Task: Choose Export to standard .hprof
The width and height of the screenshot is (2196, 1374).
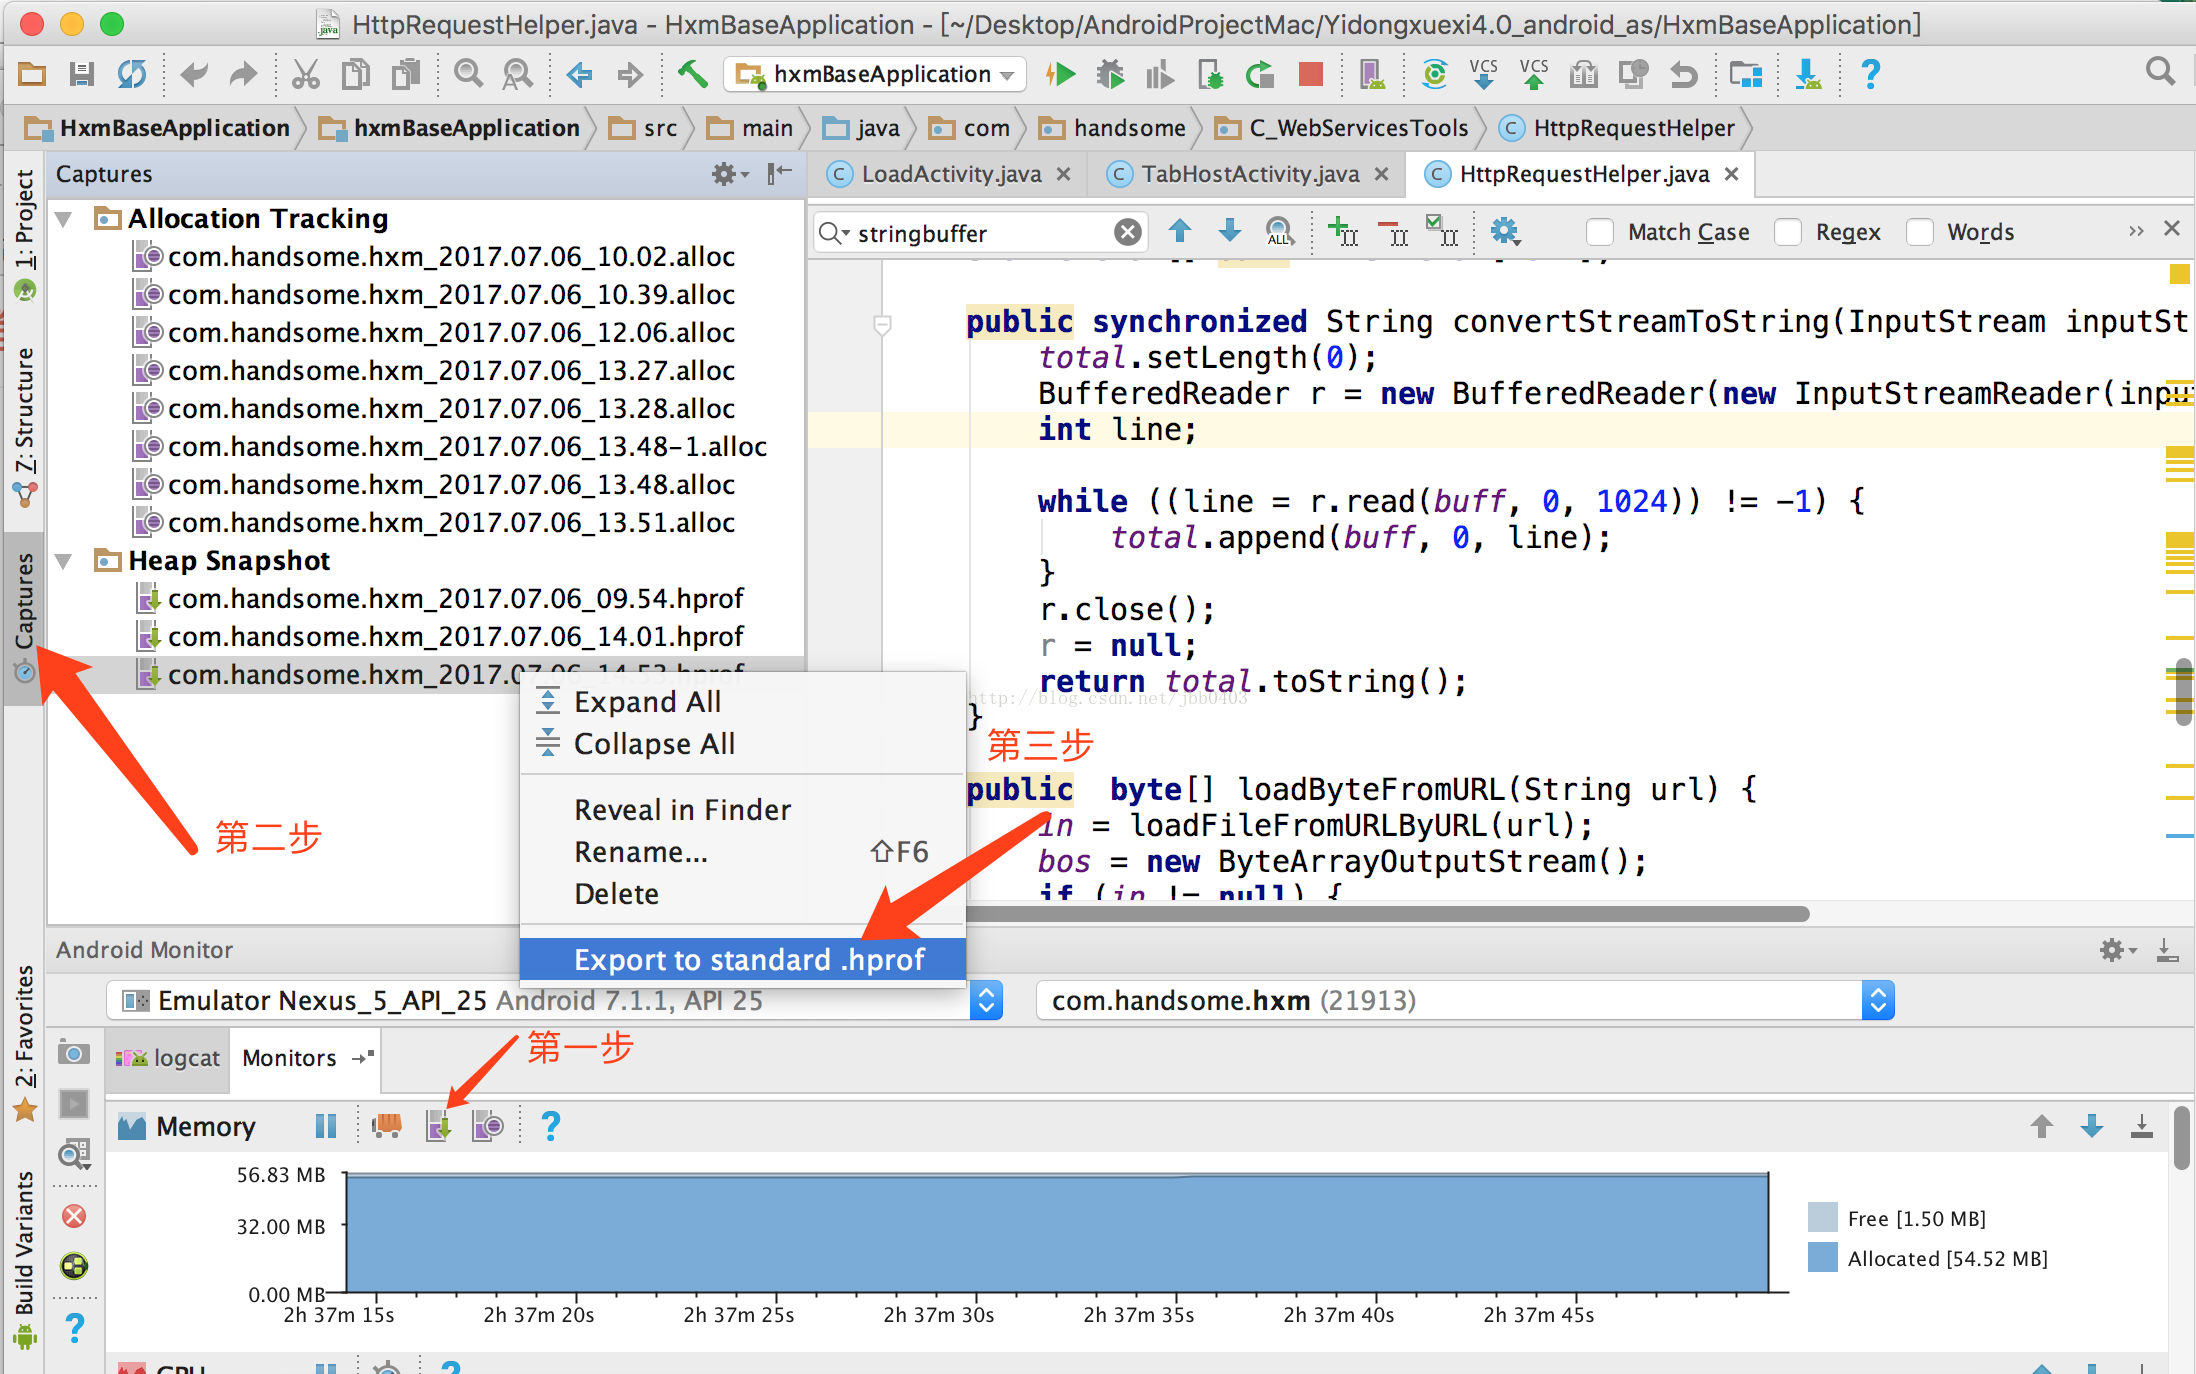Action: pyautogui.click(x=741, y=960)
